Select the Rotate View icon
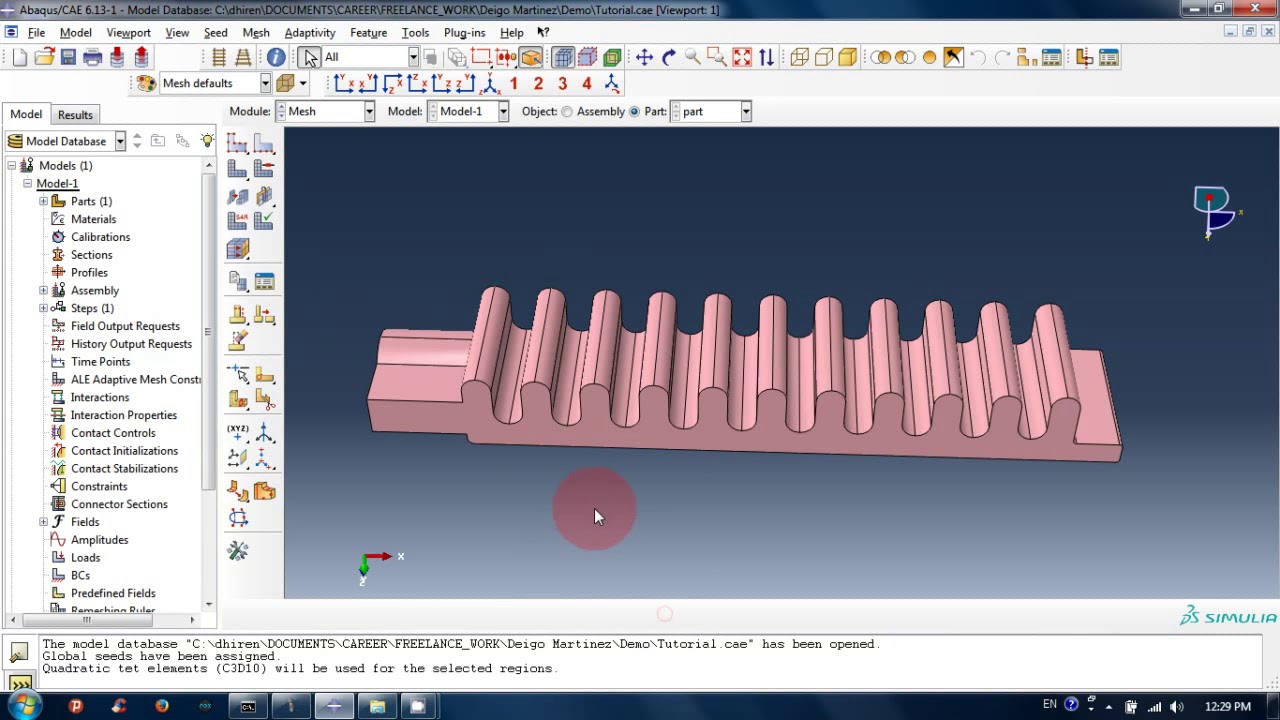Screen dimensions: 1280x720 click(669, 58)
